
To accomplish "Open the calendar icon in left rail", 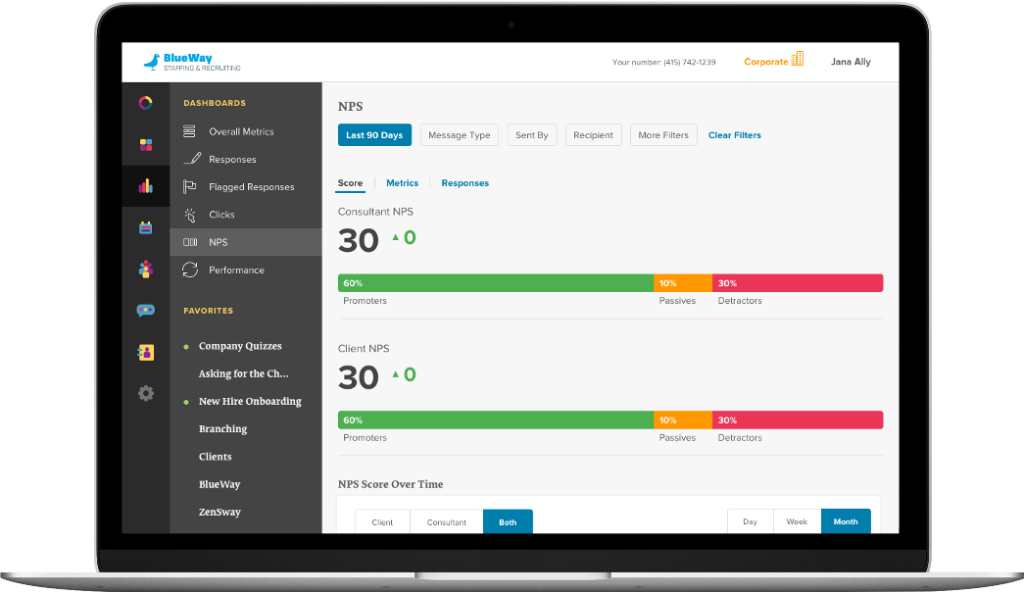I will pos(146,227).
